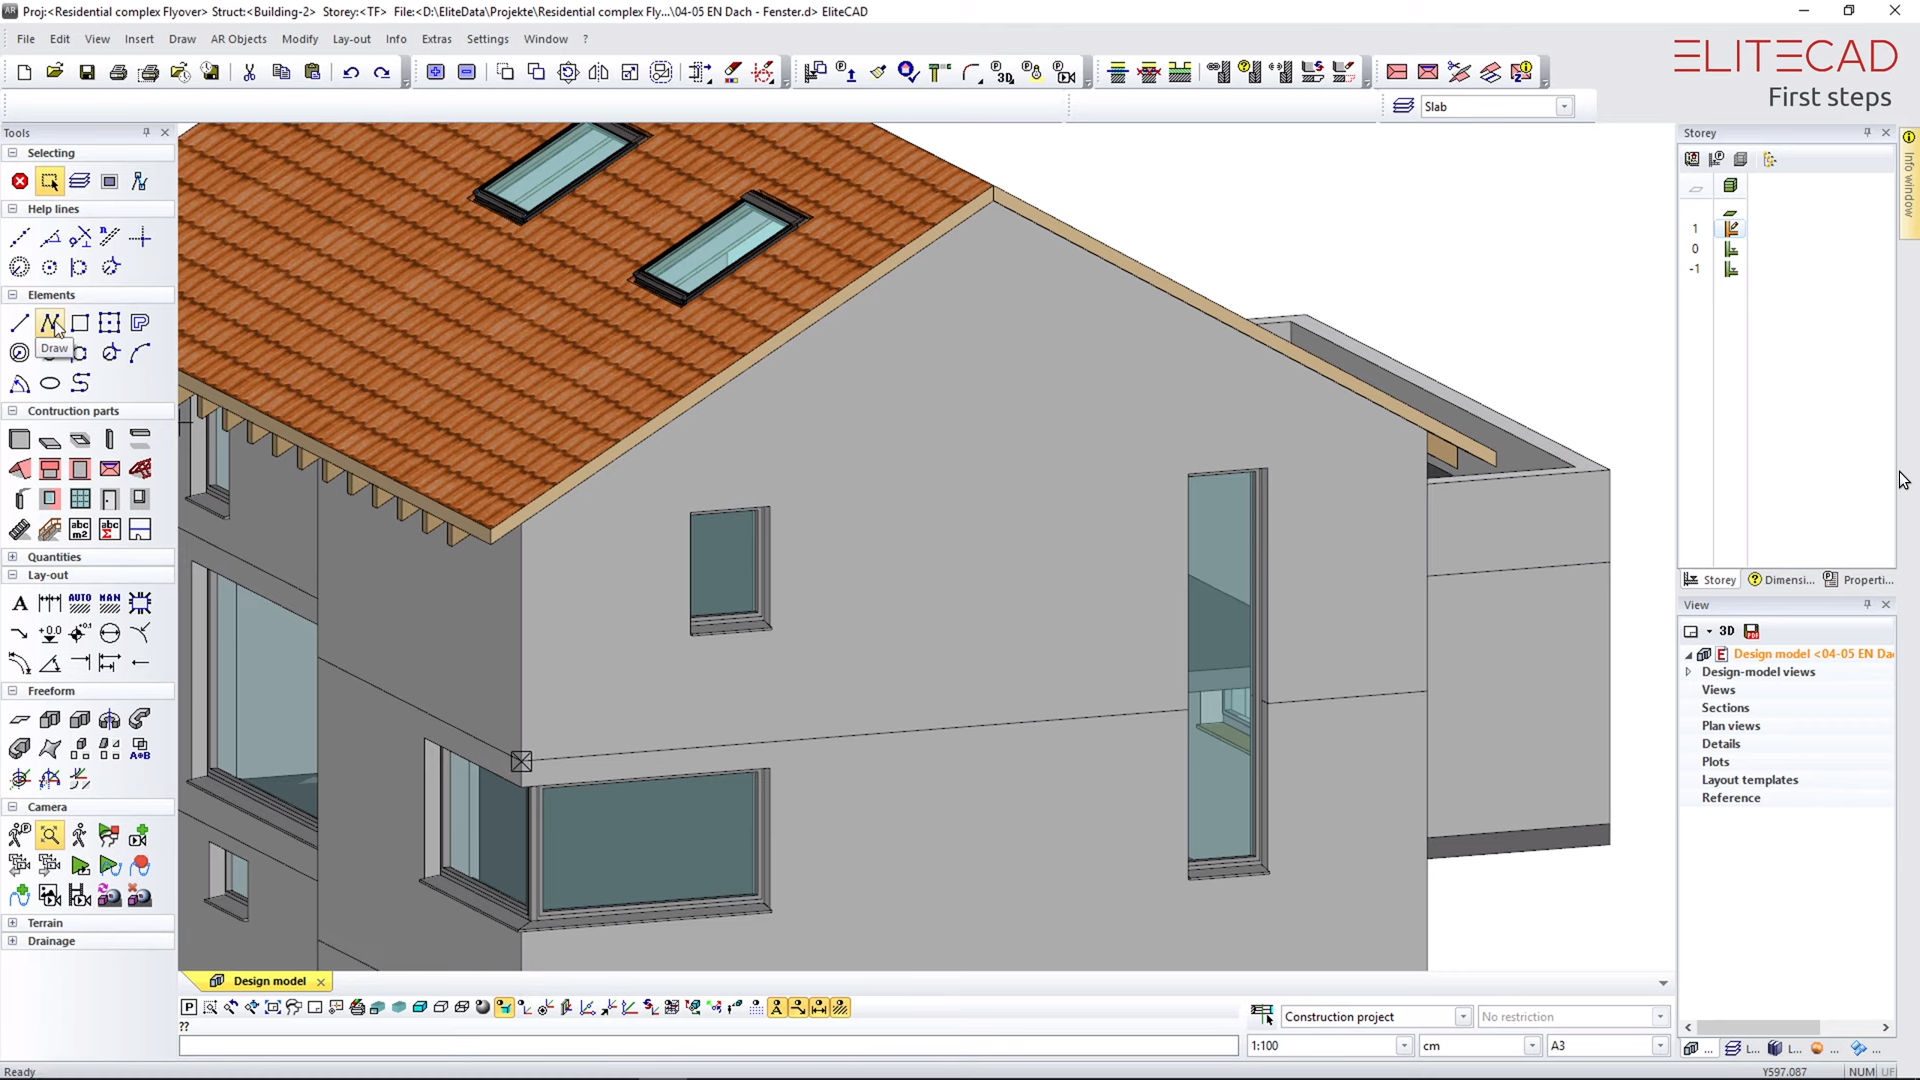Toggle the highlighted dimension display button
The image size is (1920, 1080).
click(x=819, y=1007)
